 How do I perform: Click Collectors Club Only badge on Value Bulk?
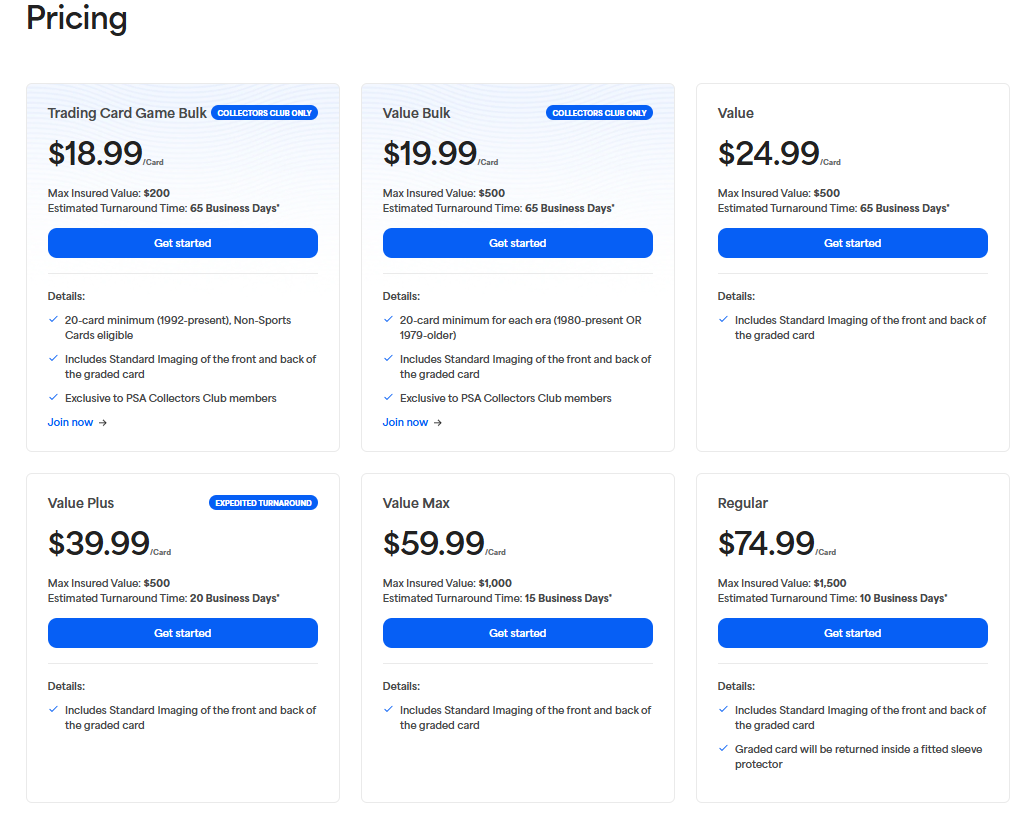coord(599,113)
